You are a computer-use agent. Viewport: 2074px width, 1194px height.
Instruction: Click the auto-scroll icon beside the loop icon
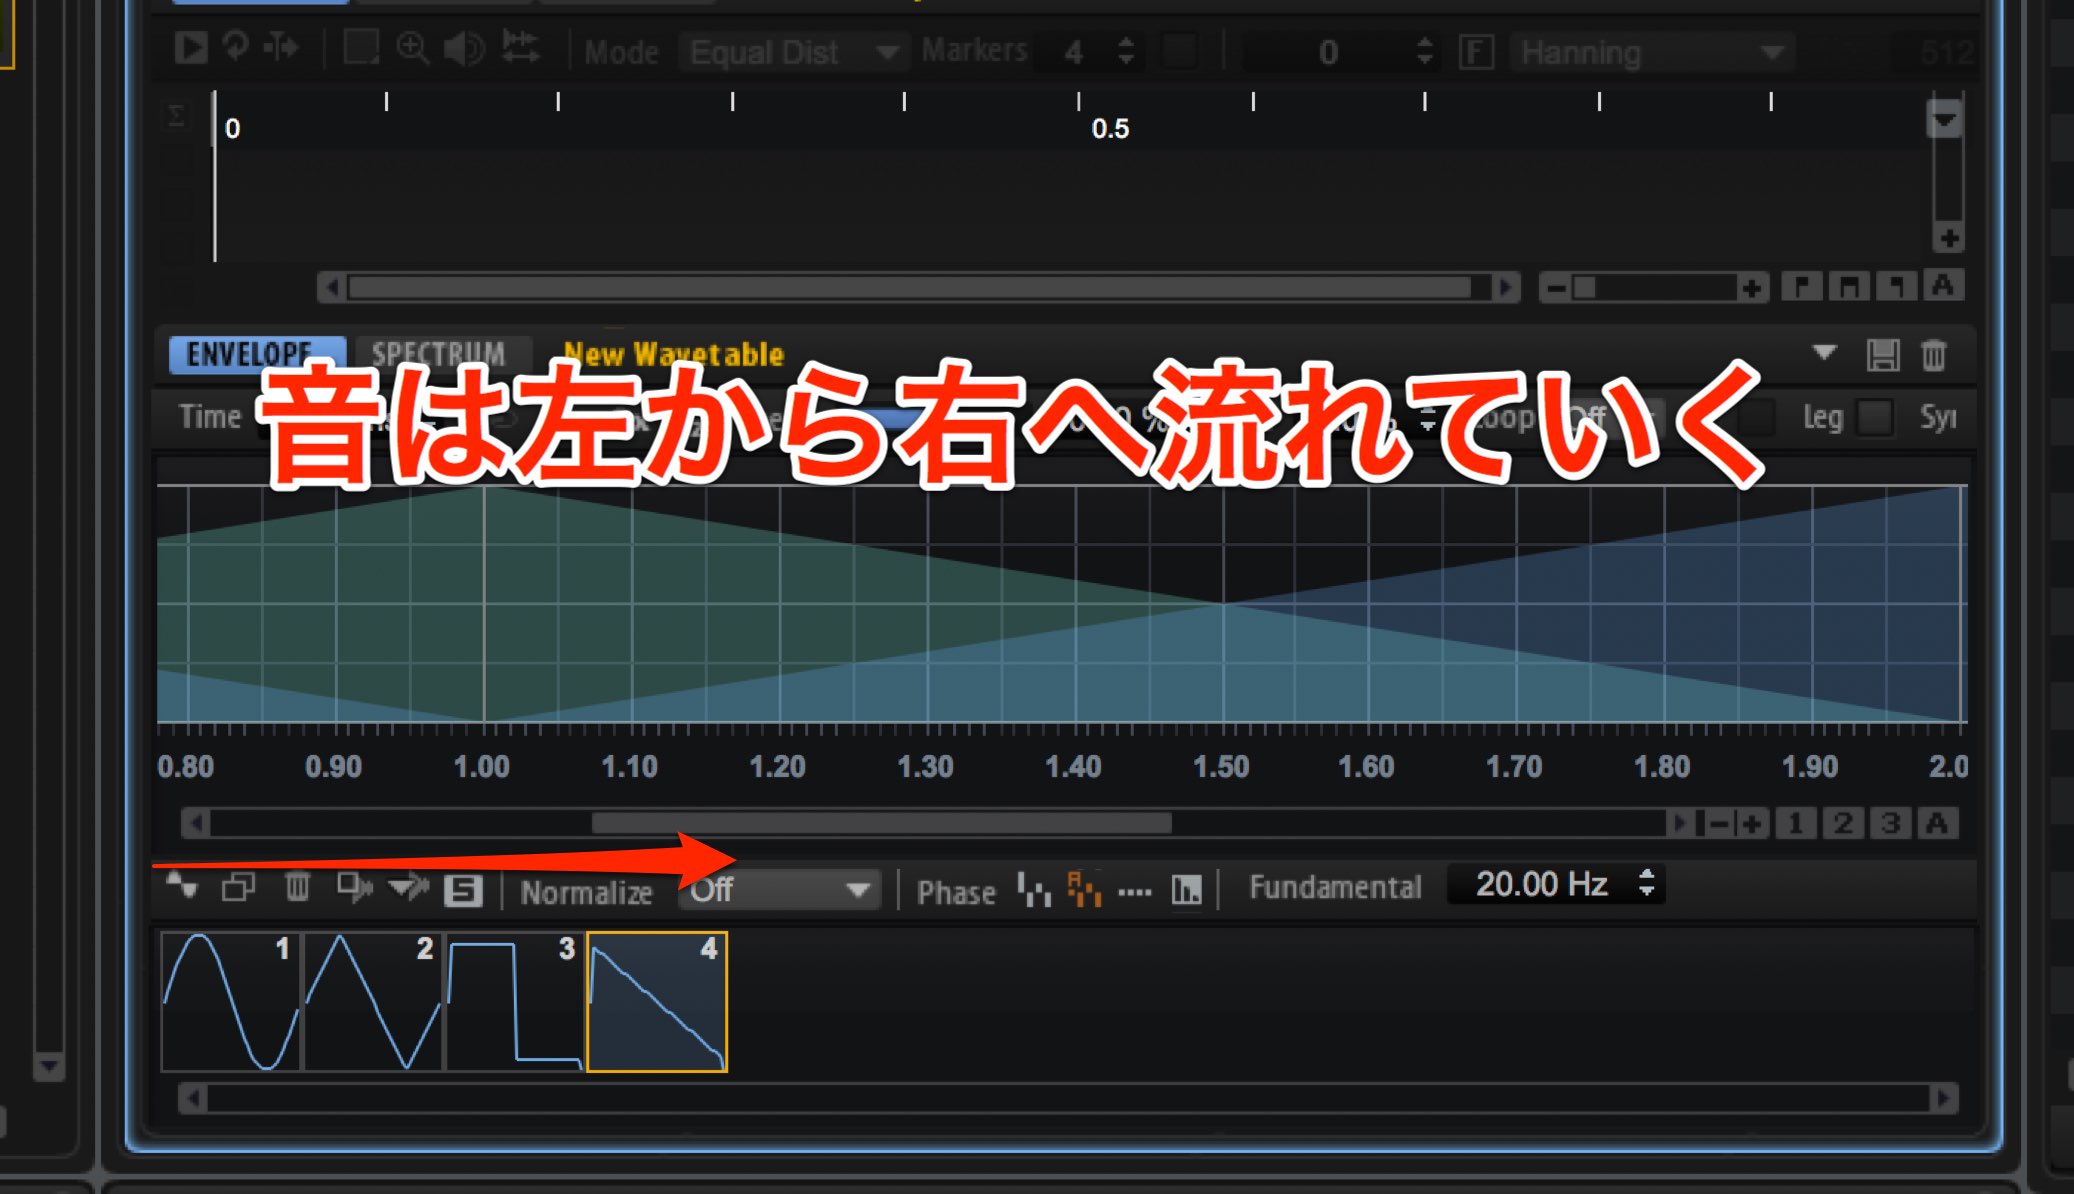[x=282, y=46]
